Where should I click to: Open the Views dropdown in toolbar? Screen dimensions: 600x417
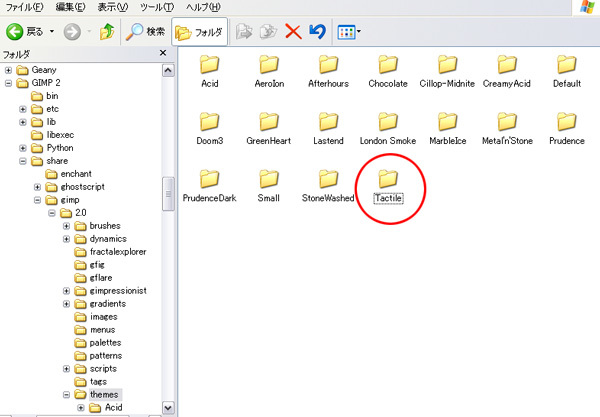click(x=349, y=31)
